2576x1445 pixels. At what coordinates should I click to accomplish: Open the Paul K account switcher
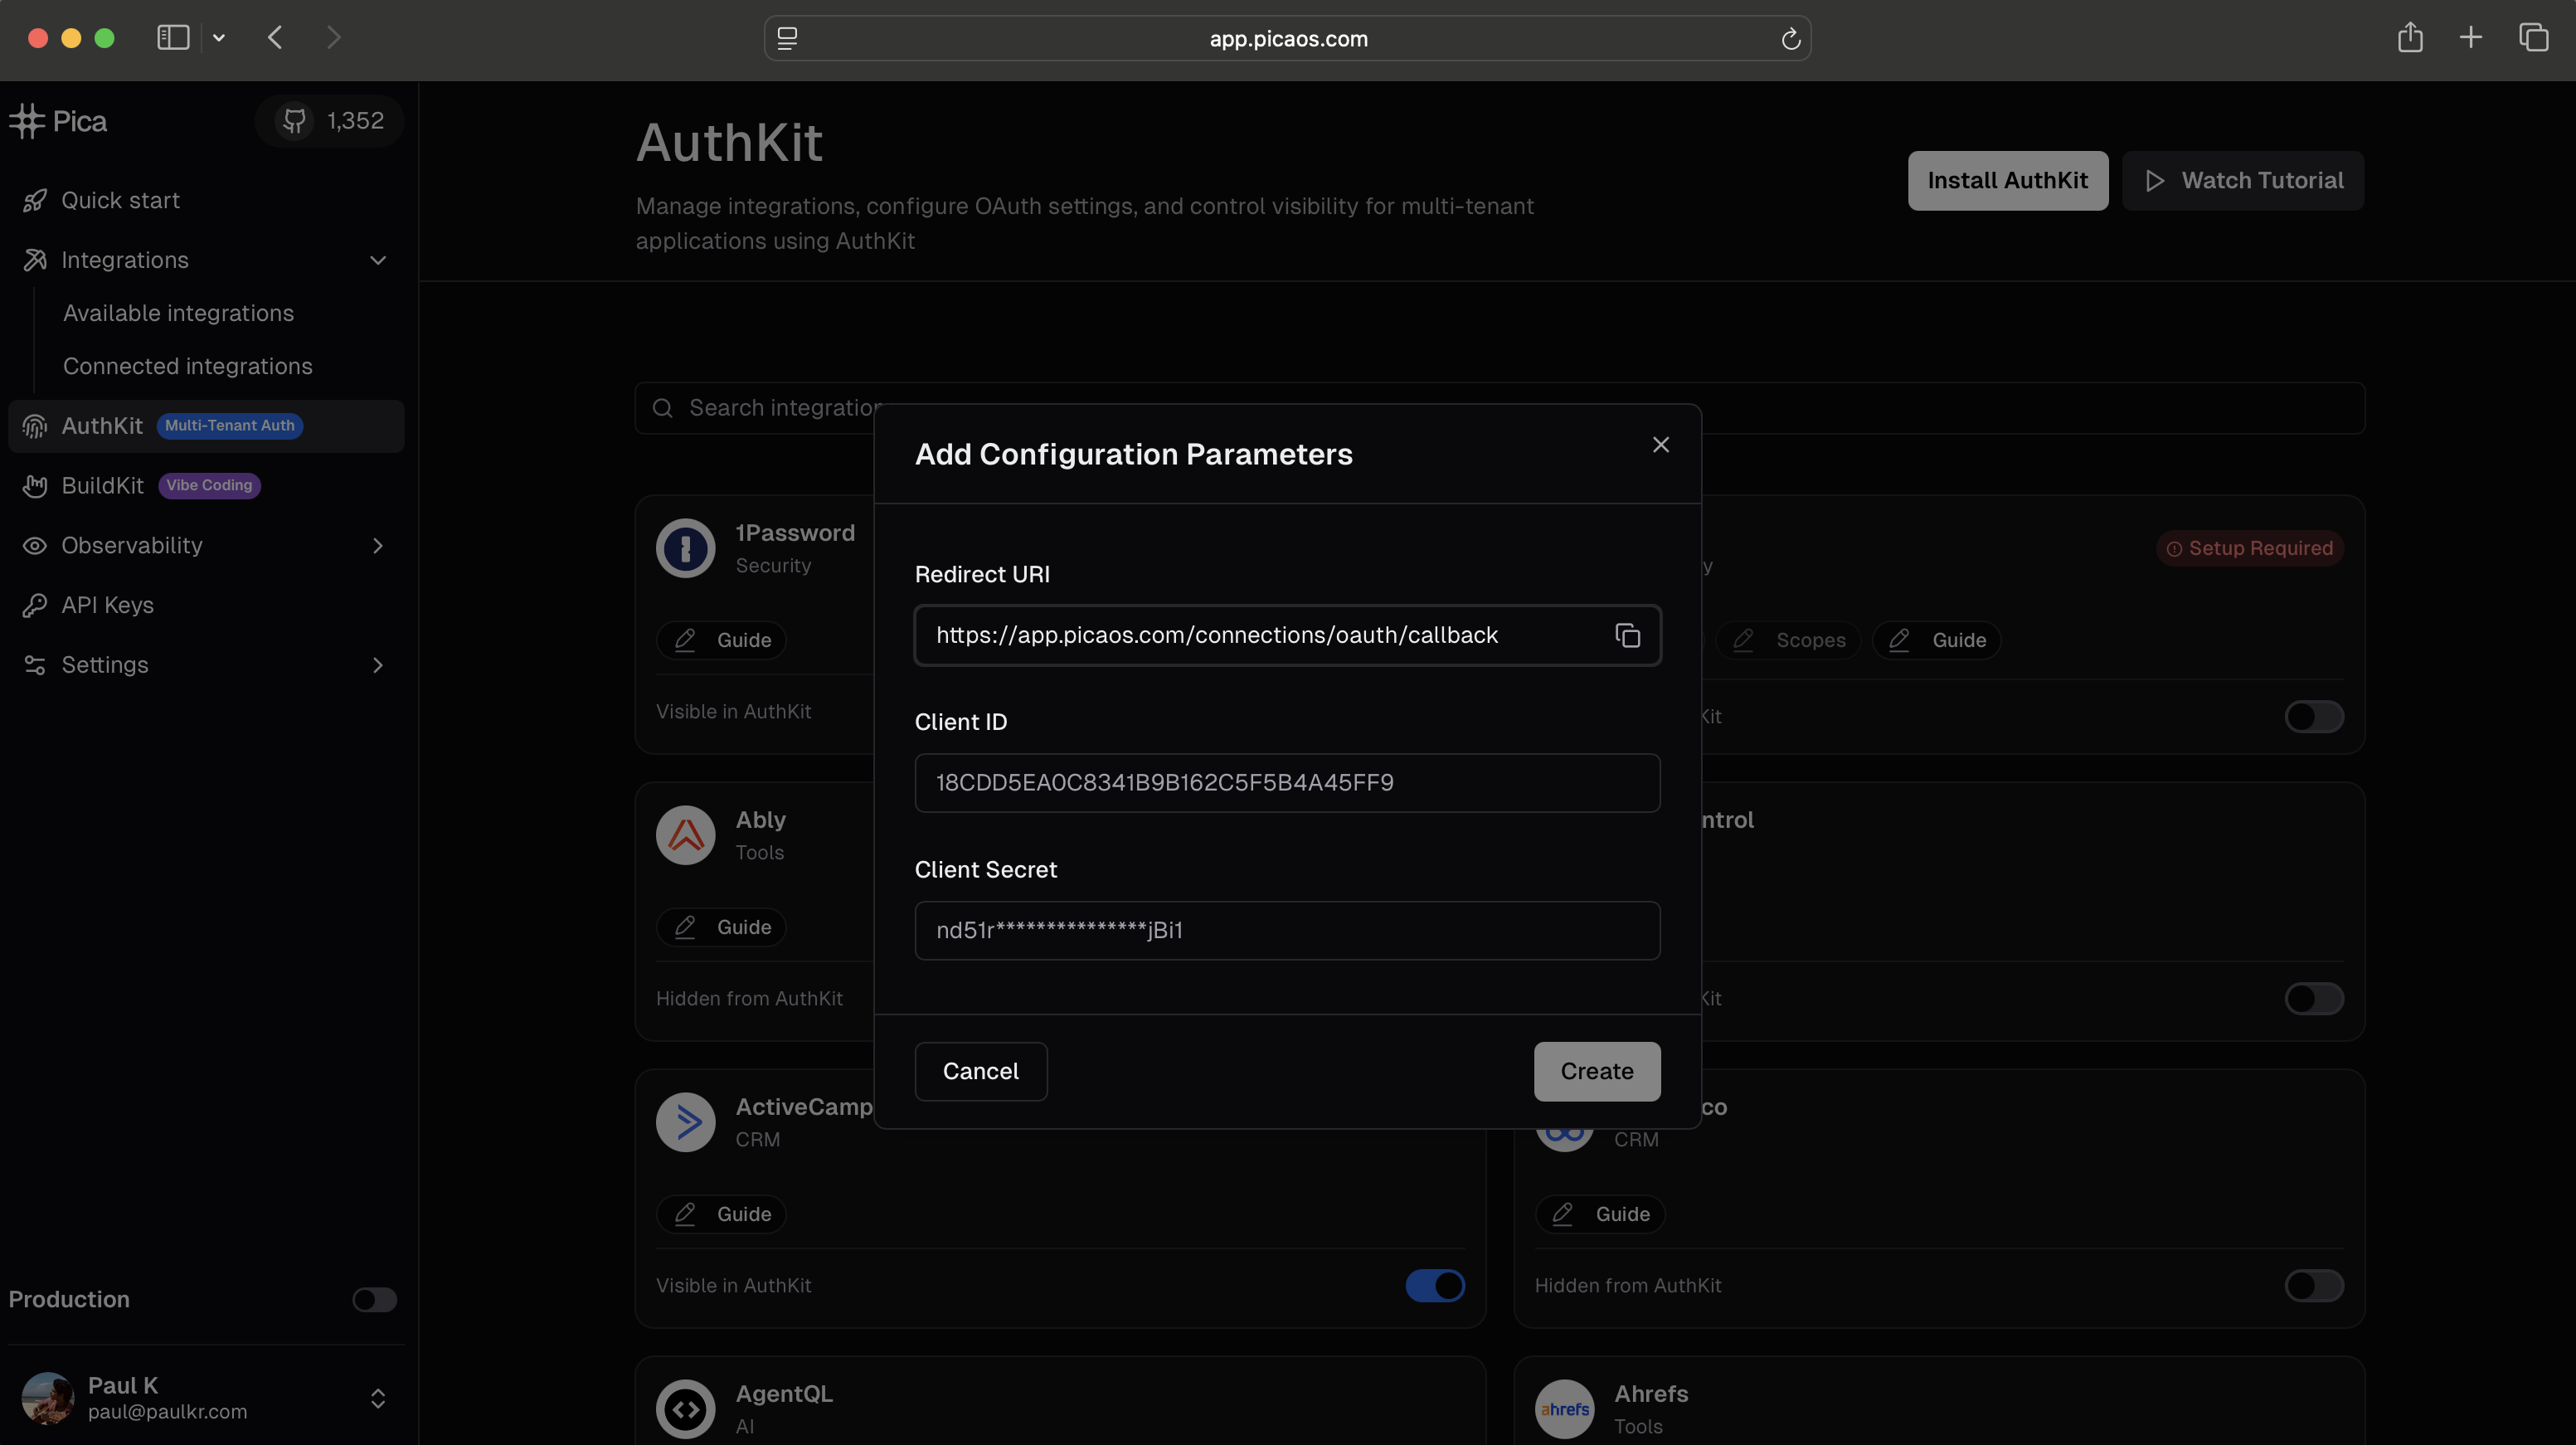point(377,1398)
